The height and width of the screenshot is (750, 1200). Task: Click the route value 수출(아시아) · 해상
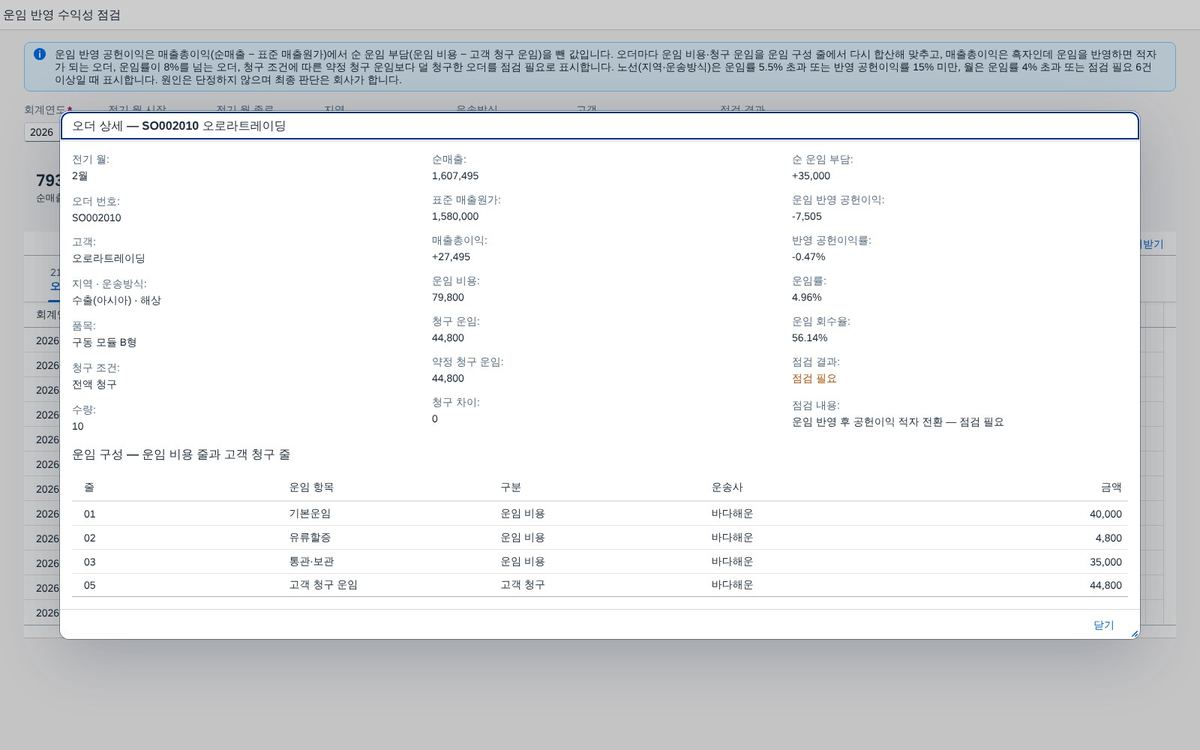coord(116,300)
